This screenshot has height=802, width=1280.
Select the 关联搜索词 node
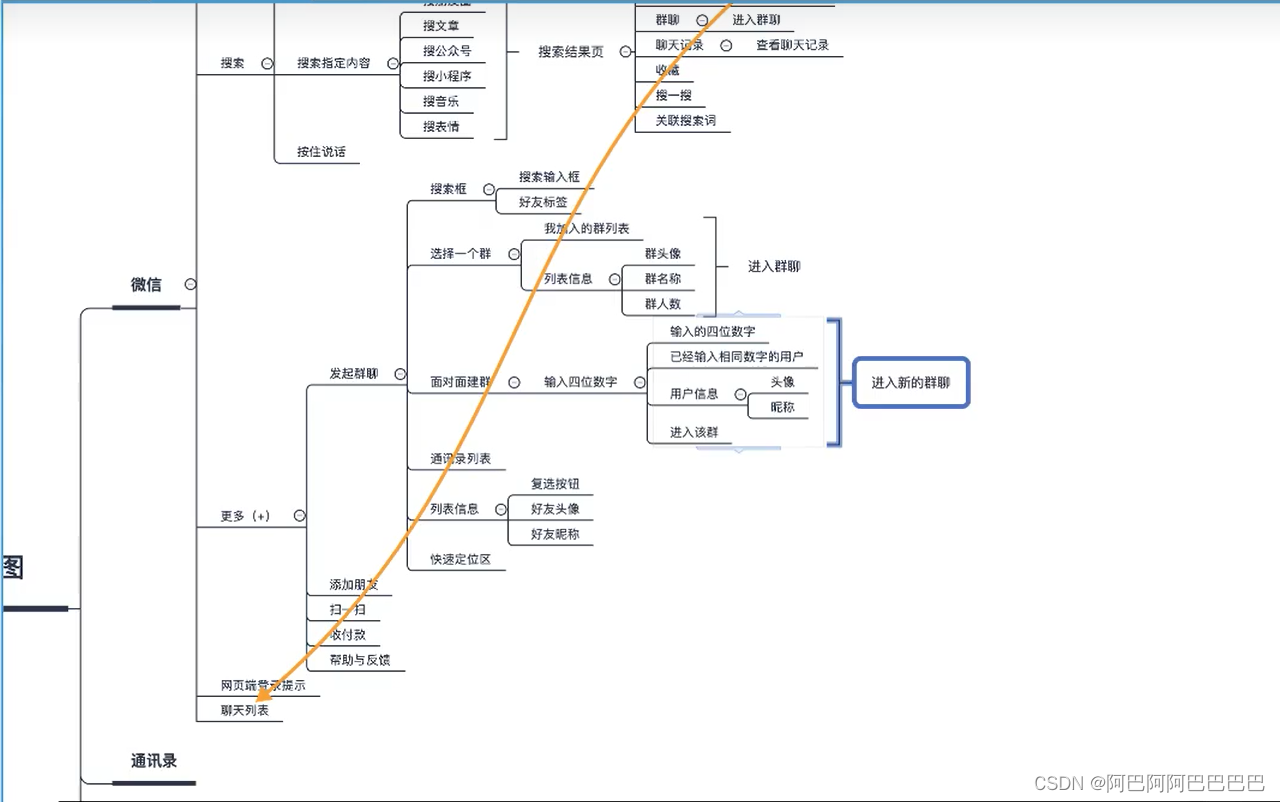[x=686, y=120]
